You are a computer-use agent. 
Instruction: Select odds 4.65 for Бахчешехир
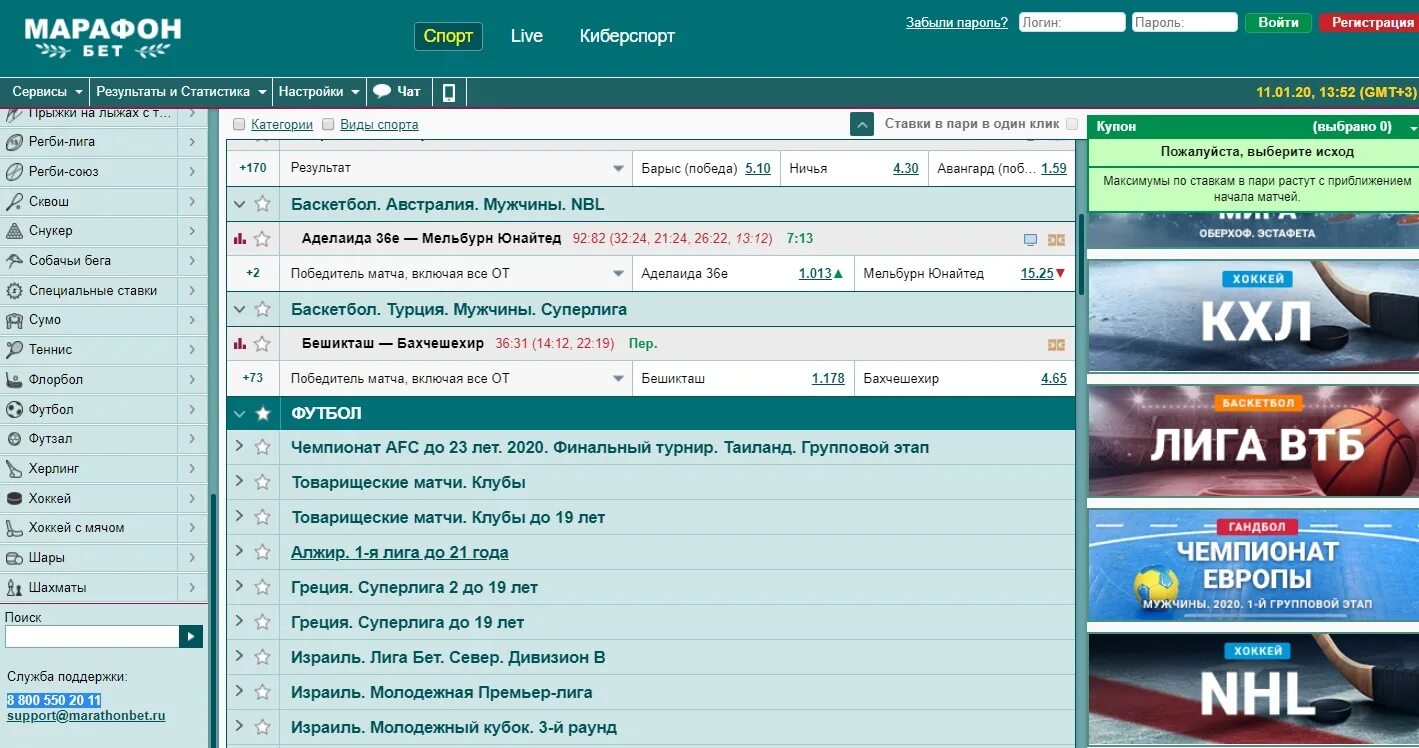tap(1054, 379)
